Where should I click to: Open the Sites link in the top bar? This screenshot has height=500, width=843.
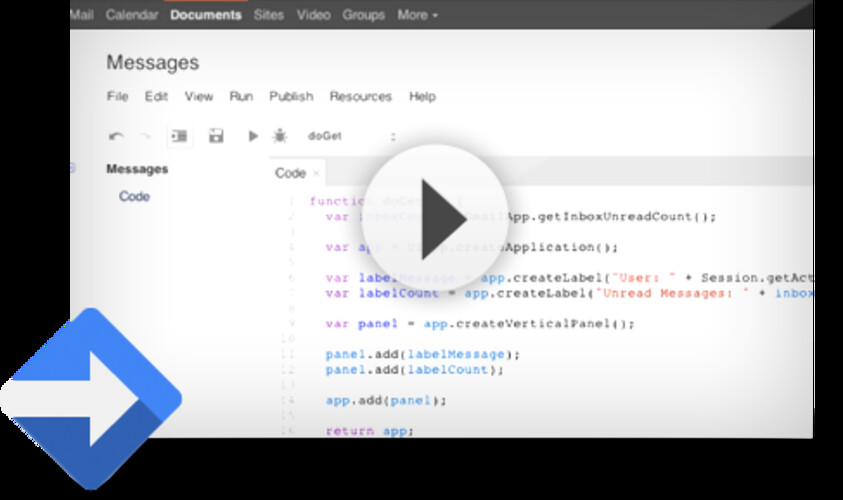point(269,15)
